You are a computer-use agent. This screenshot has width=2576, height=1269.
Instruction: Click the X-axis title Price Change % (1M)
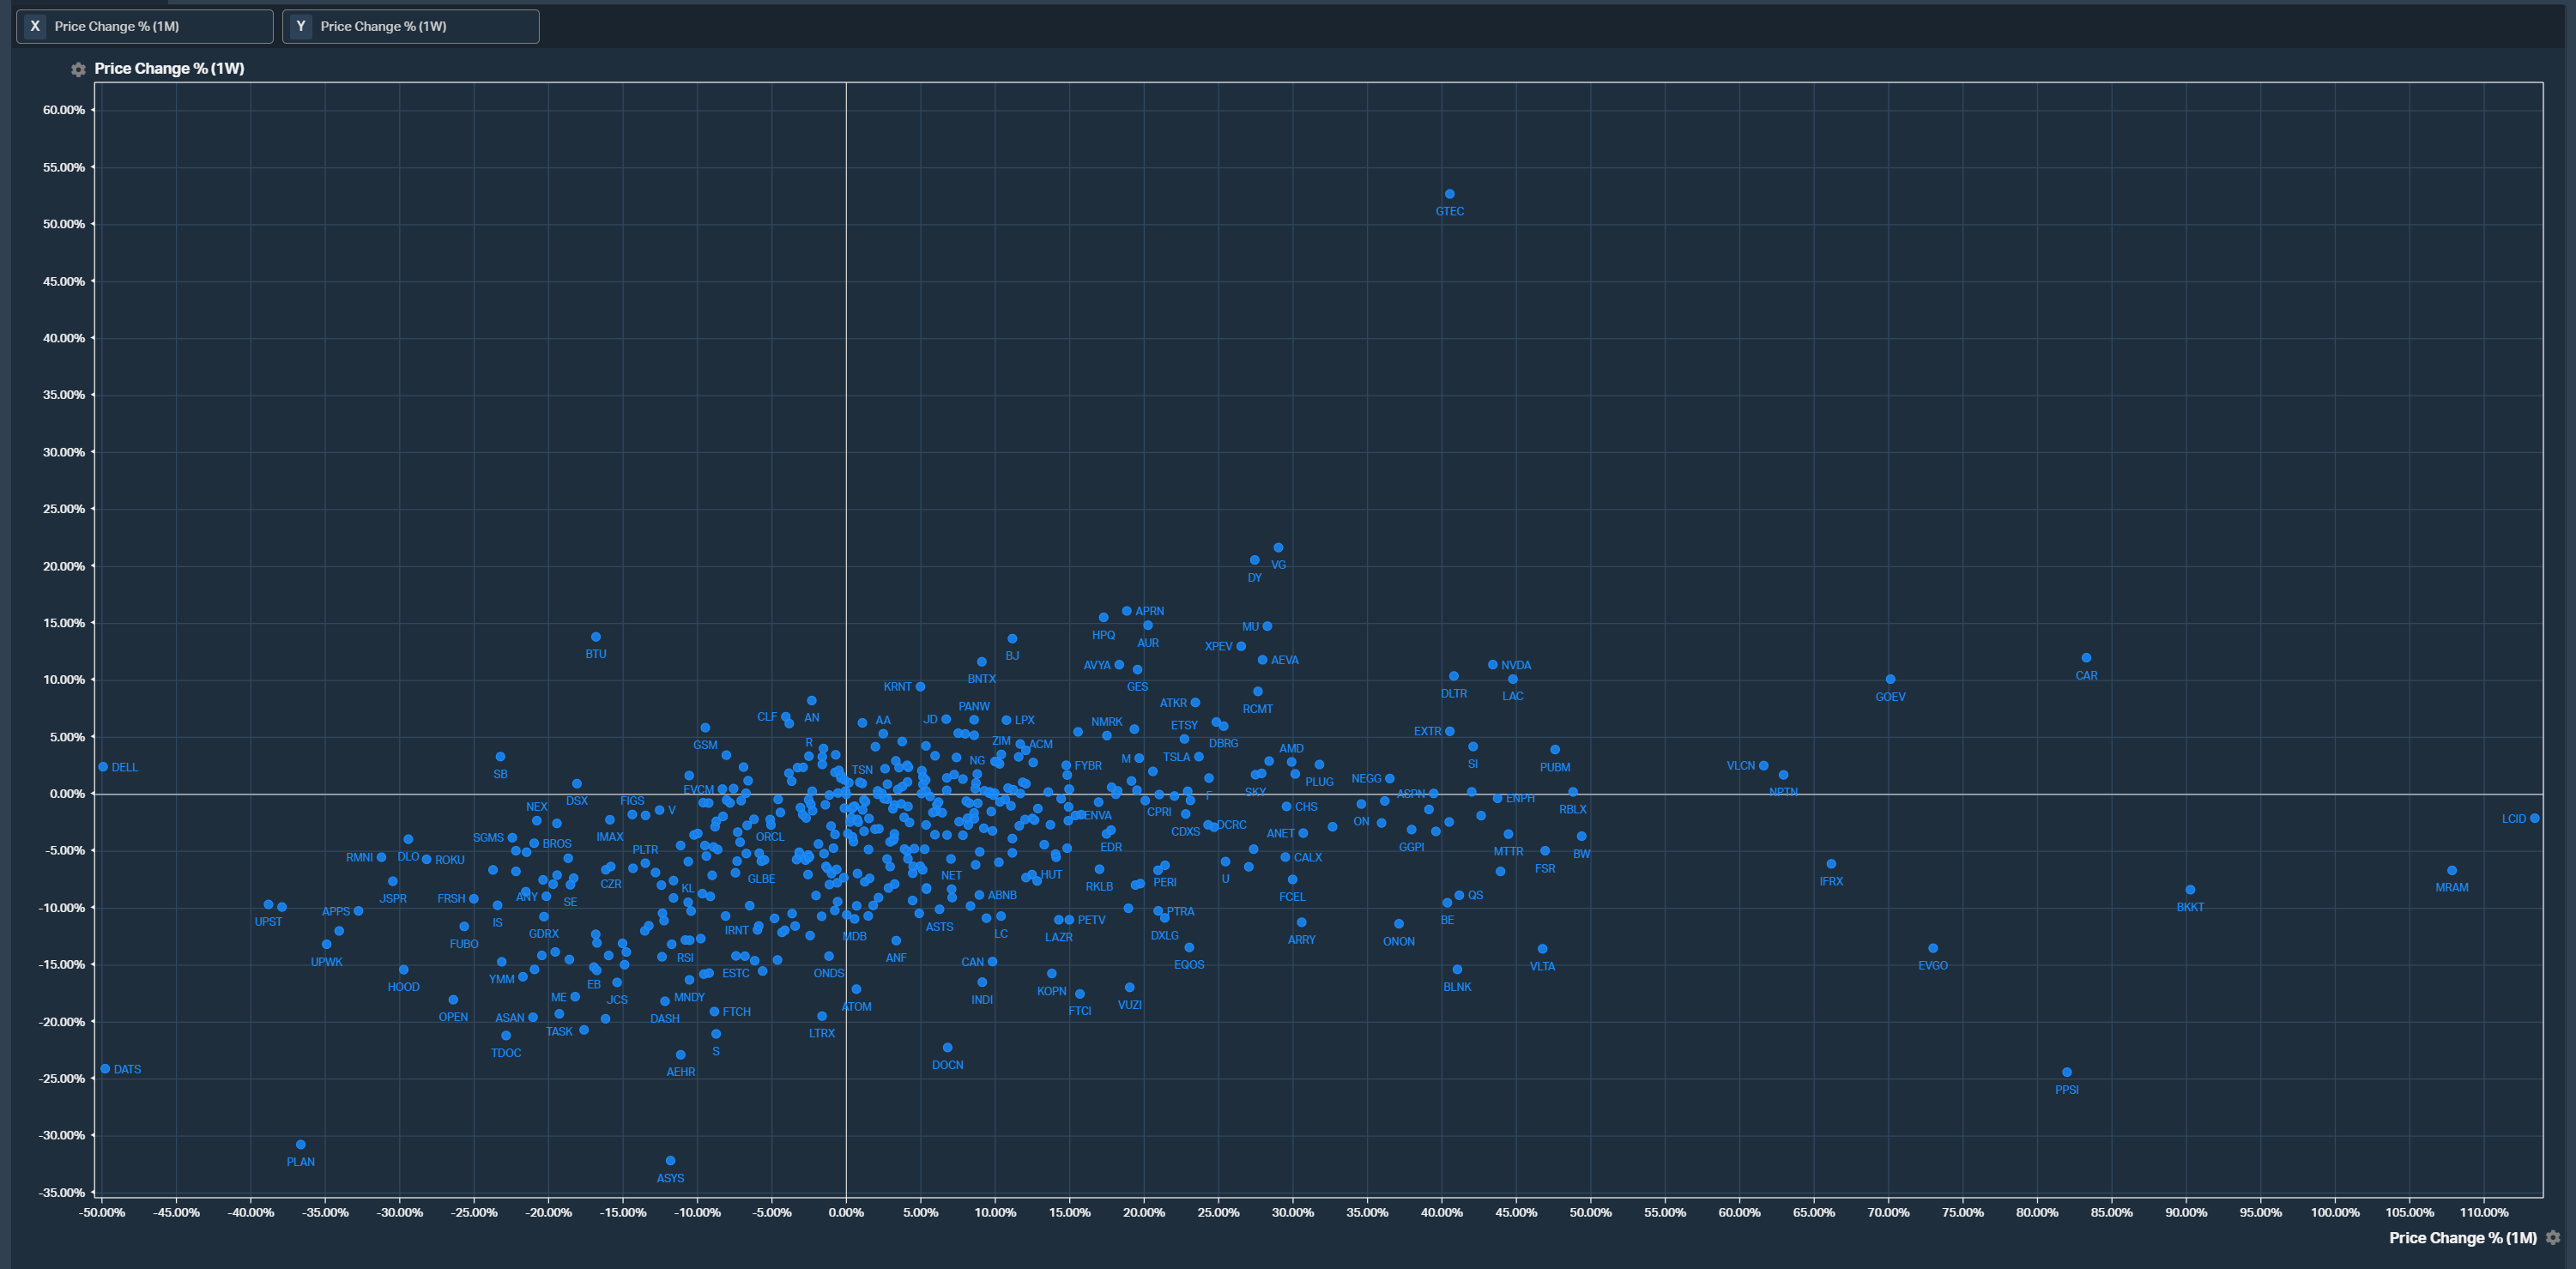pos(2462,1238)
